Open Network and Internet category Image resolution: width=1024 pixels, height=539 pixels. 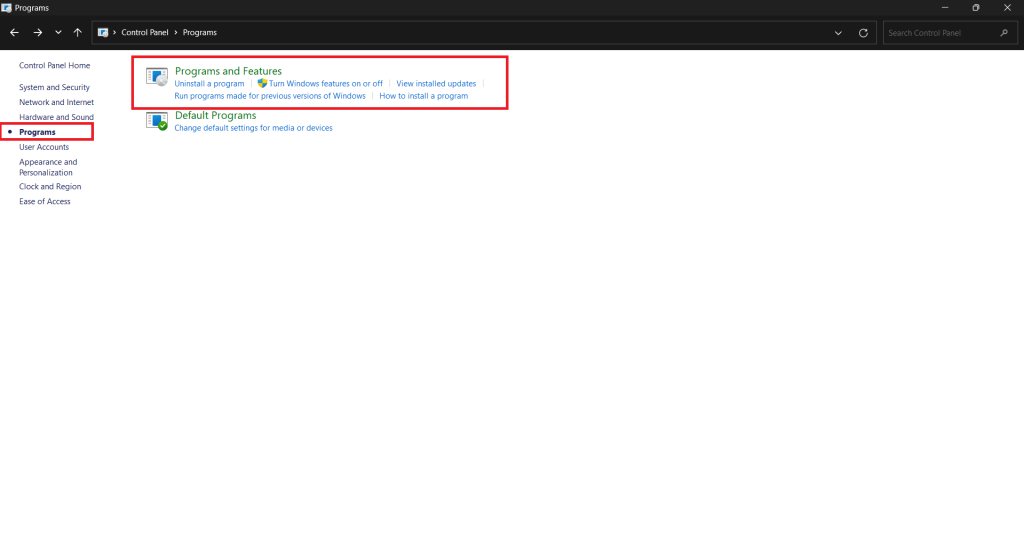[56, 102]
